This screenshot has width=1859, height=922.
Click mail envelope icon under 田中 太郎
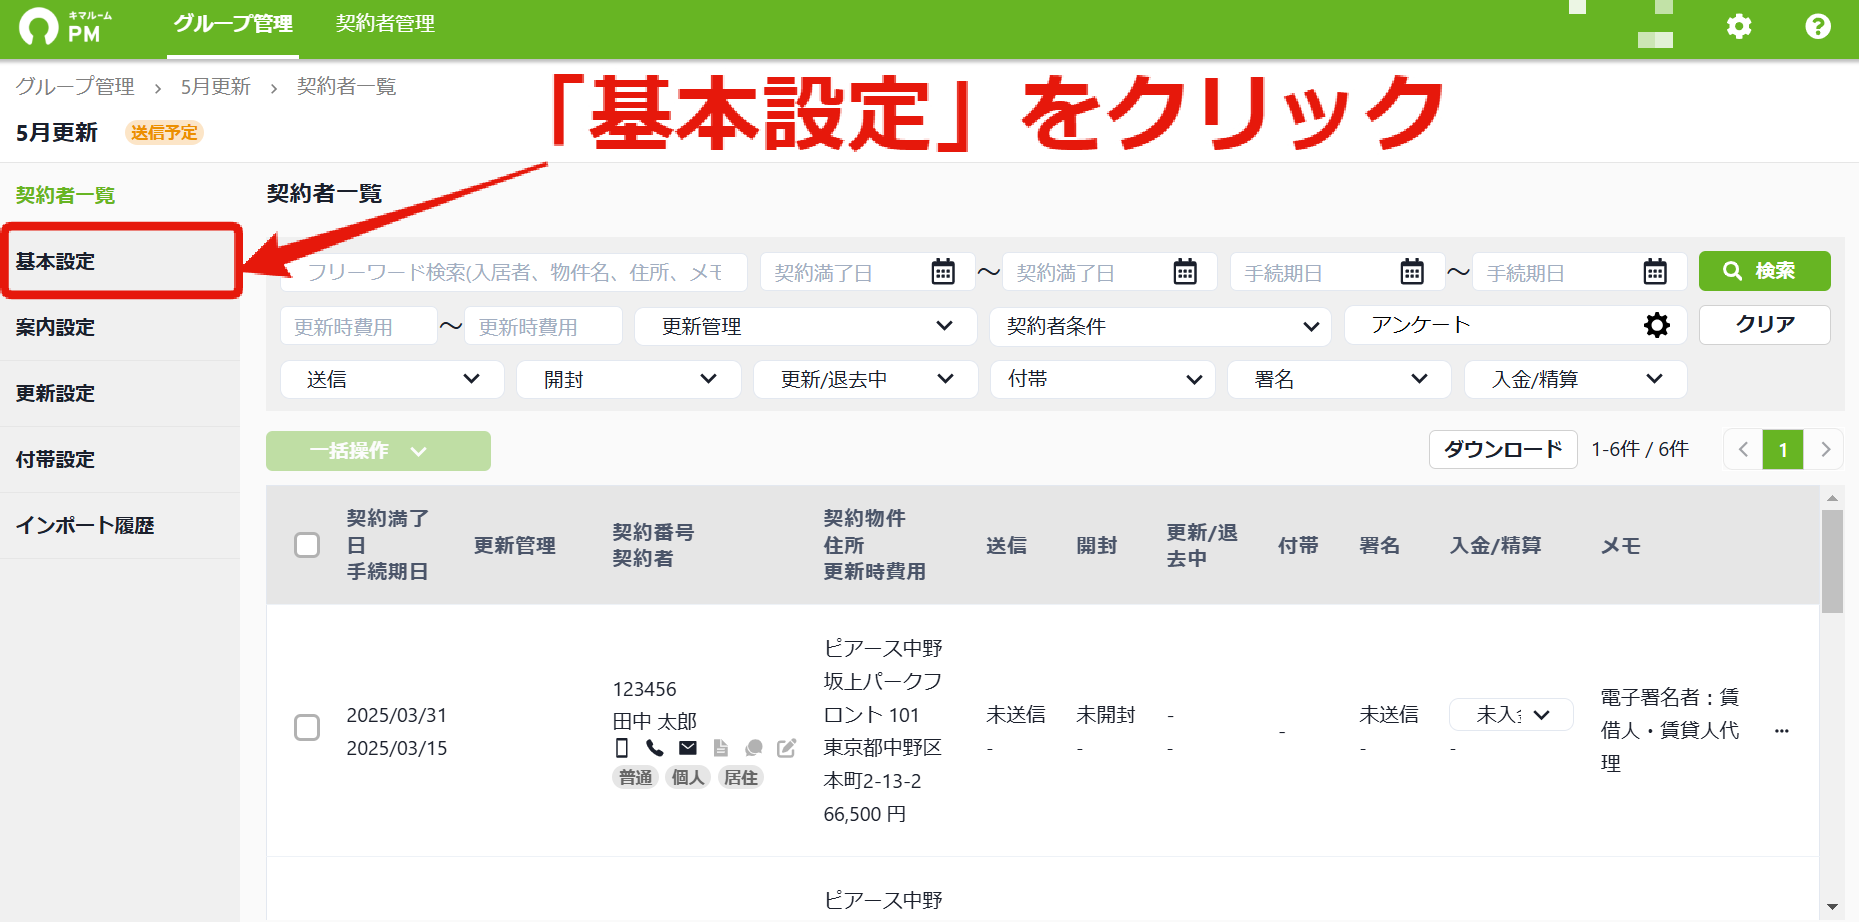(688, 748)
